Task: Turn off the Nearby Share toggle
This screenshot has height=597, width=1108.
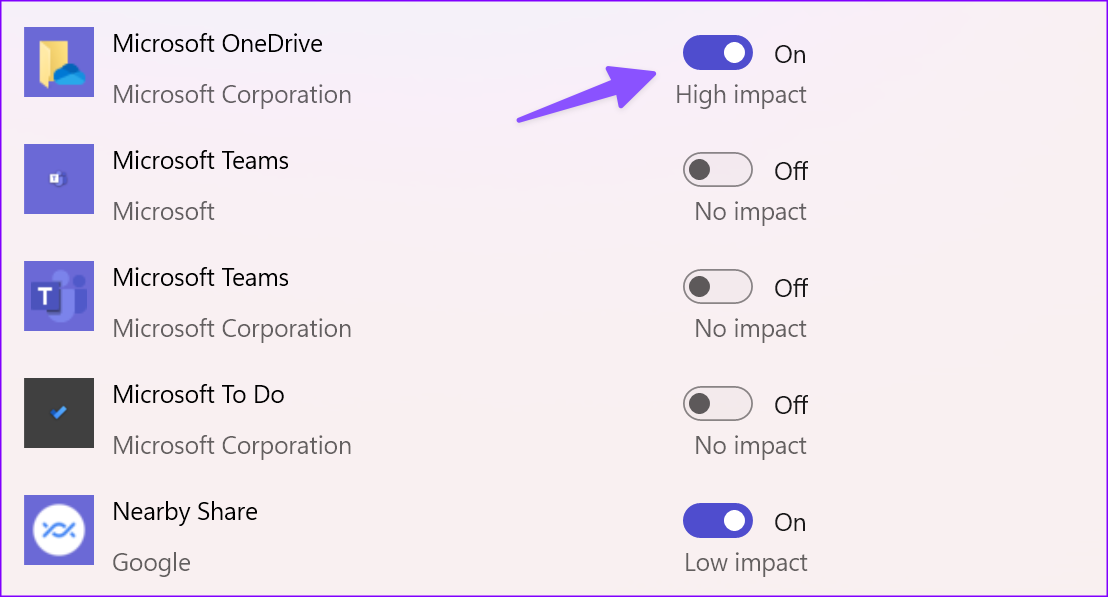Action: [x=717, y=521]
